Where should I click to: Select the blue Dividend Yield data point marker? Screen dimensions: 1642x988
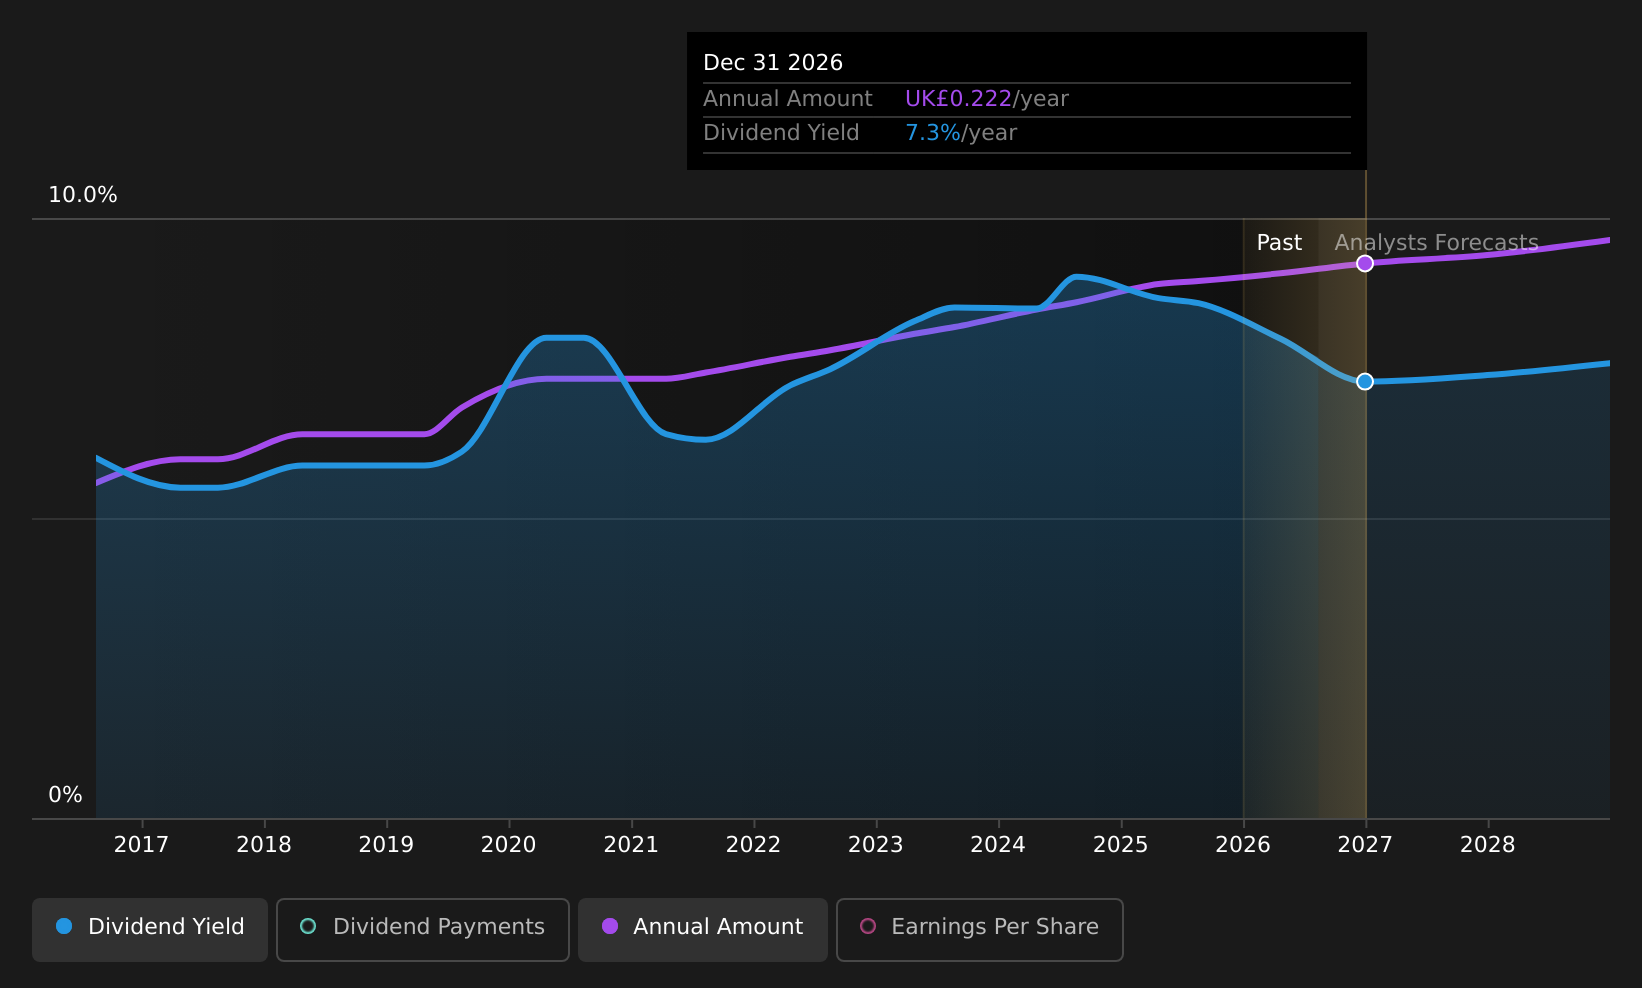click(x=1365, y=381)
